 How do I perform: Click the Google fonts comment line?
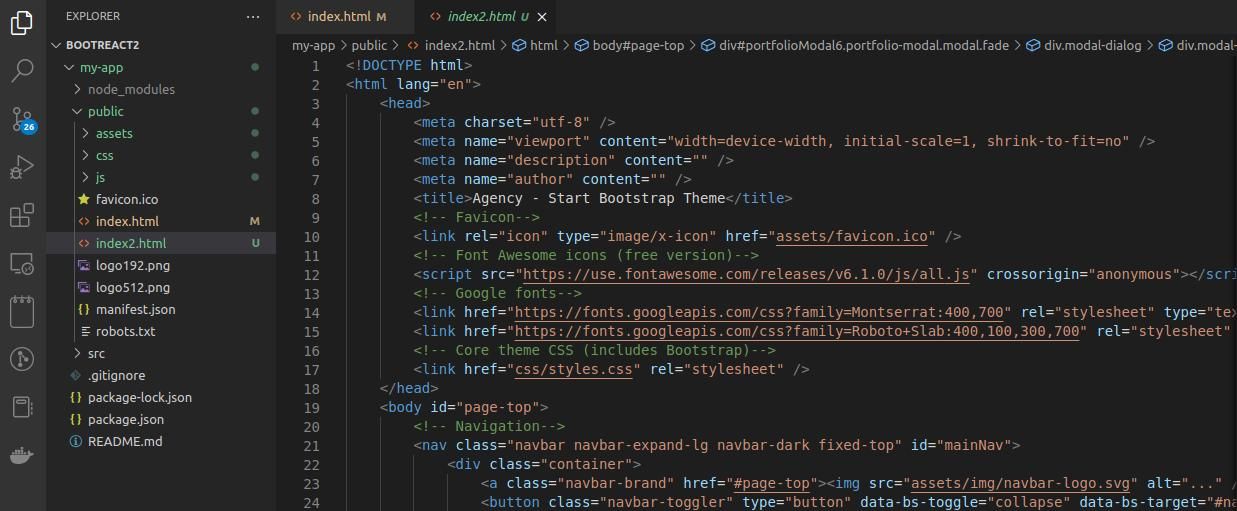pos(497,293)
